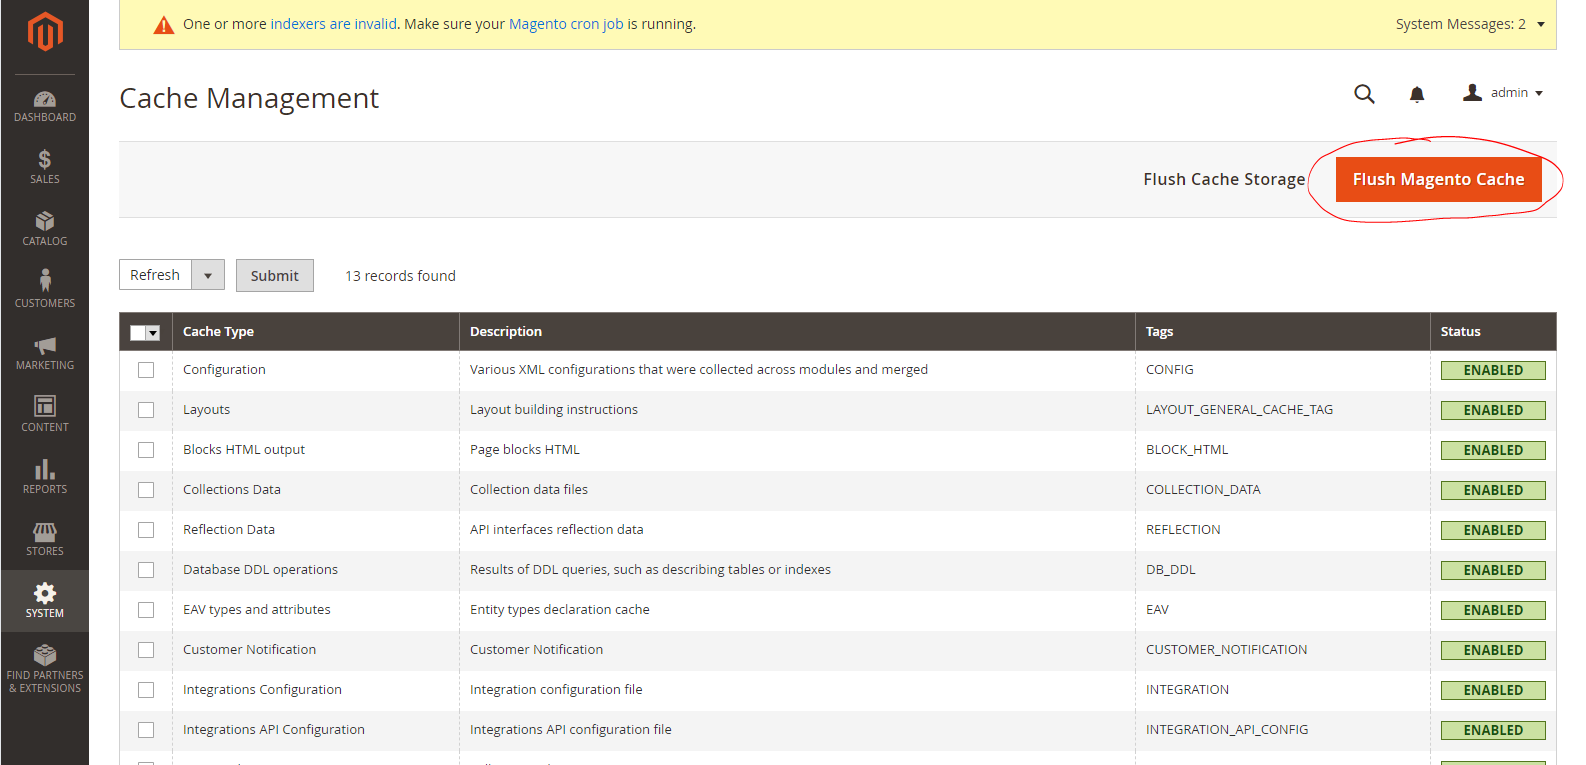Open the Dashboard gauge icon

(x=45, y=99)
